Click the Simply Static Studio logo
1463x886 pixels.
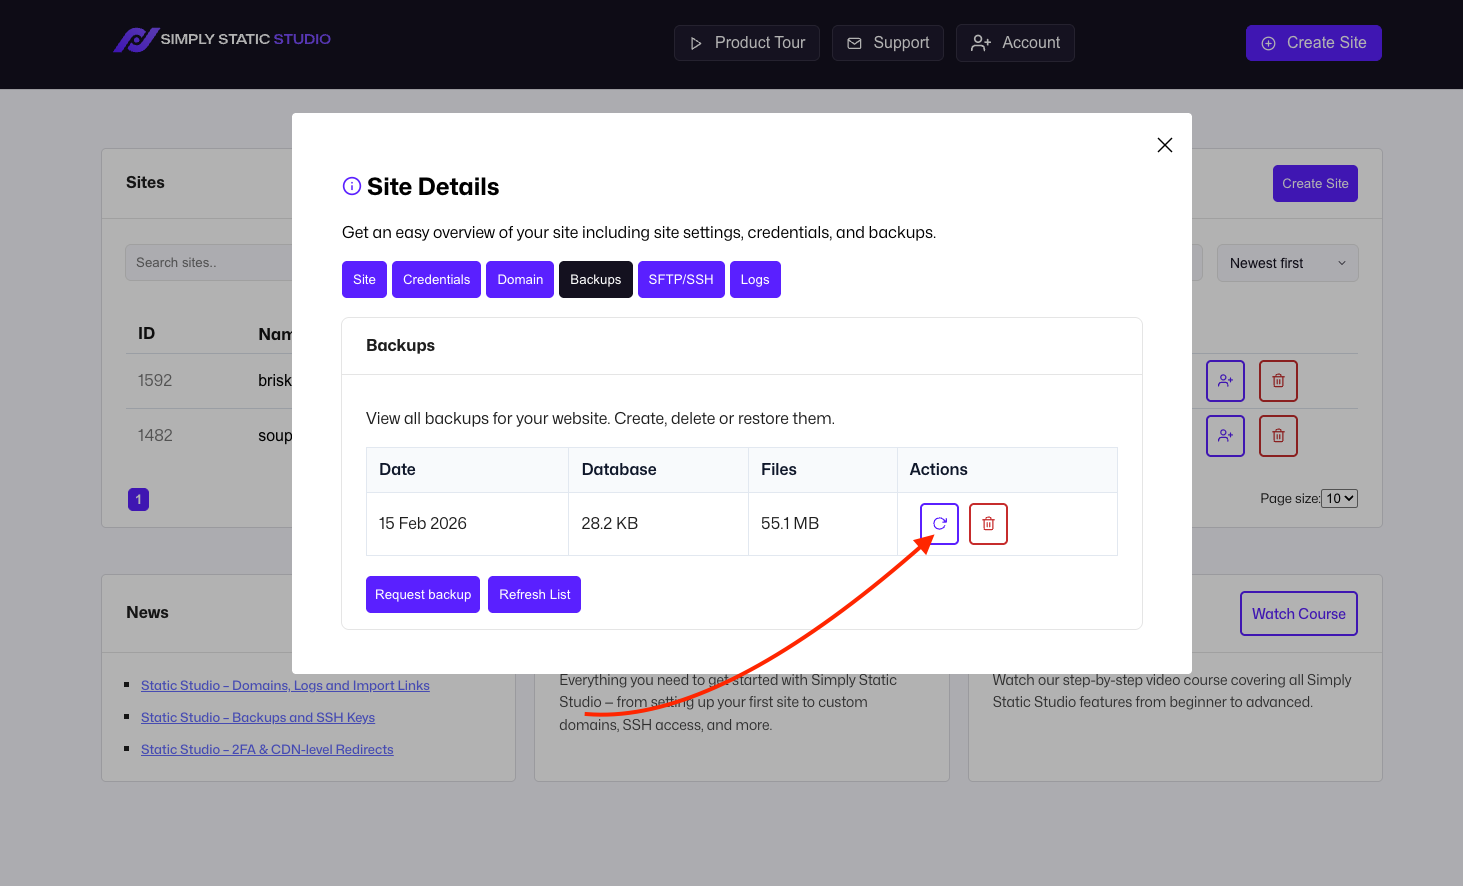click(222, 40)
